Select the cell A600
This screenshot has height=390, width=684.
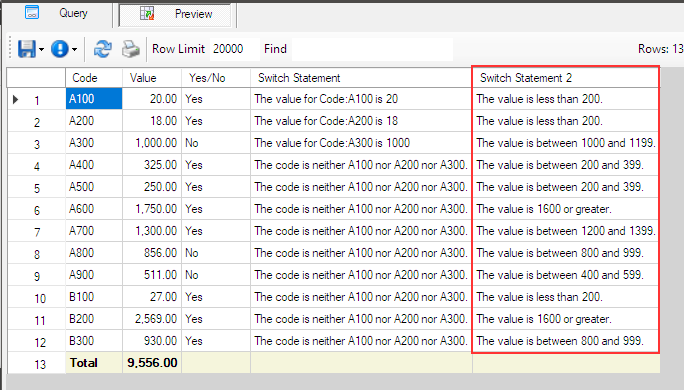94,209
